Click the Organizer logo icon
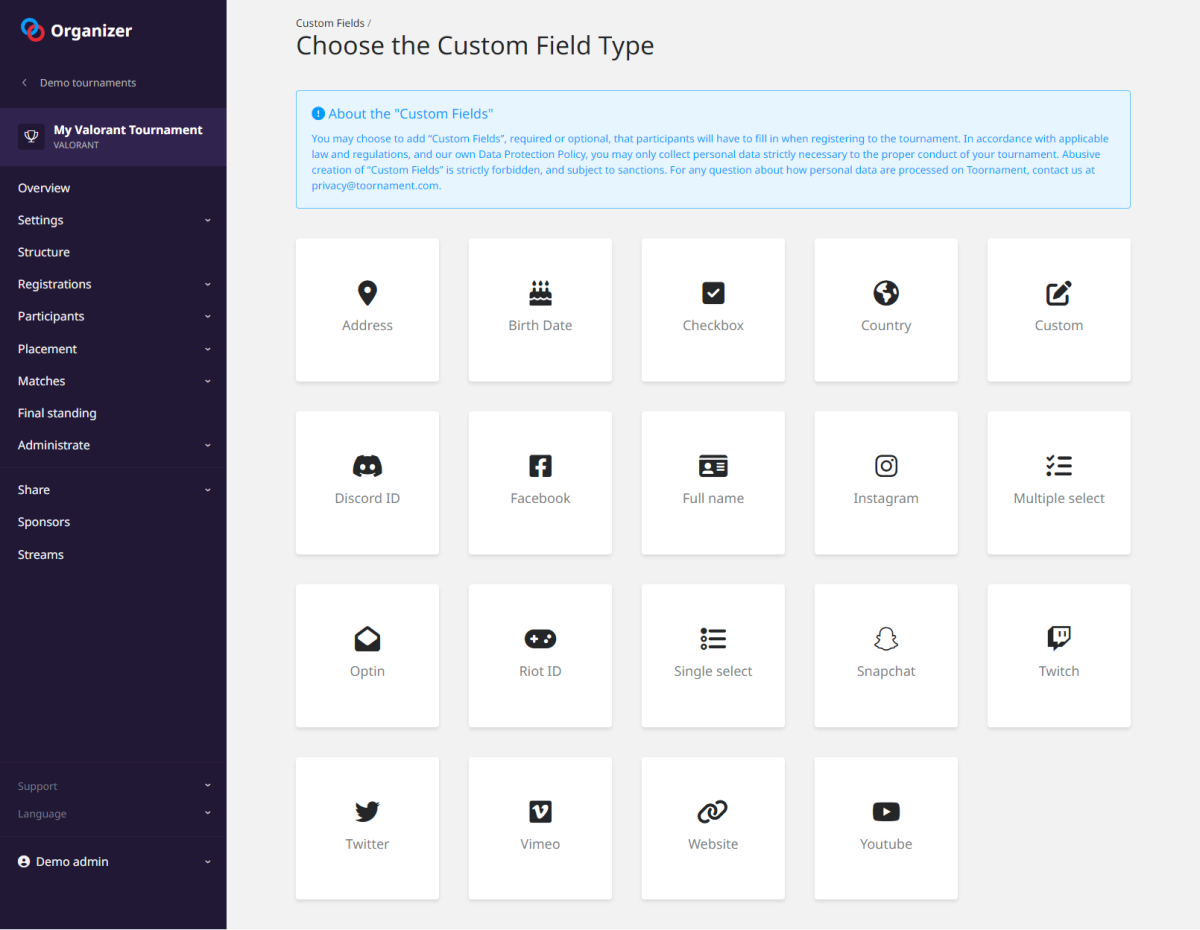Image resolution: width=1200 pixels, height=930 pixels. (x=33, y=31)
